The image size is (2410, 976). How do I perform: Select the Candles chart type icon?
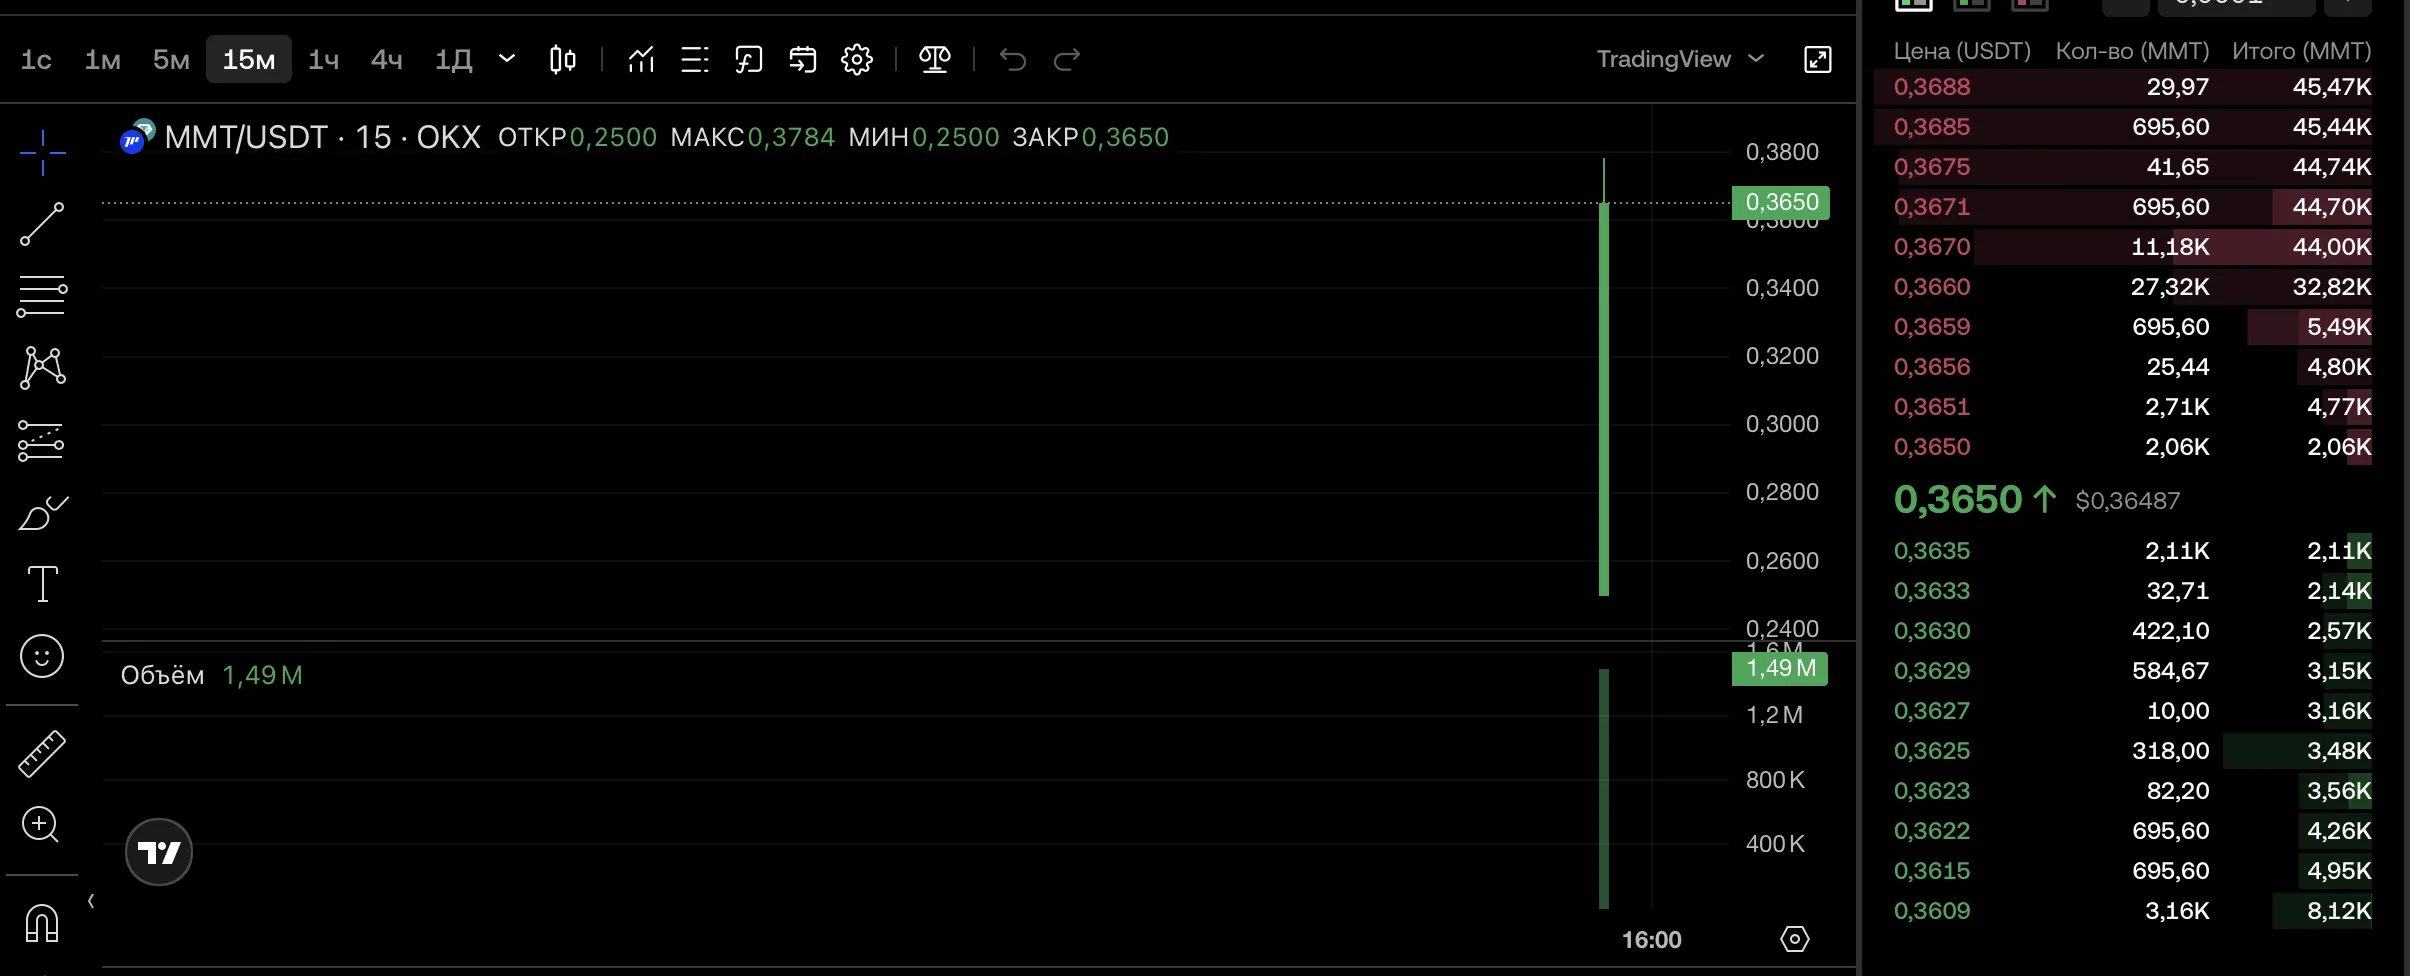coord(562,60)
